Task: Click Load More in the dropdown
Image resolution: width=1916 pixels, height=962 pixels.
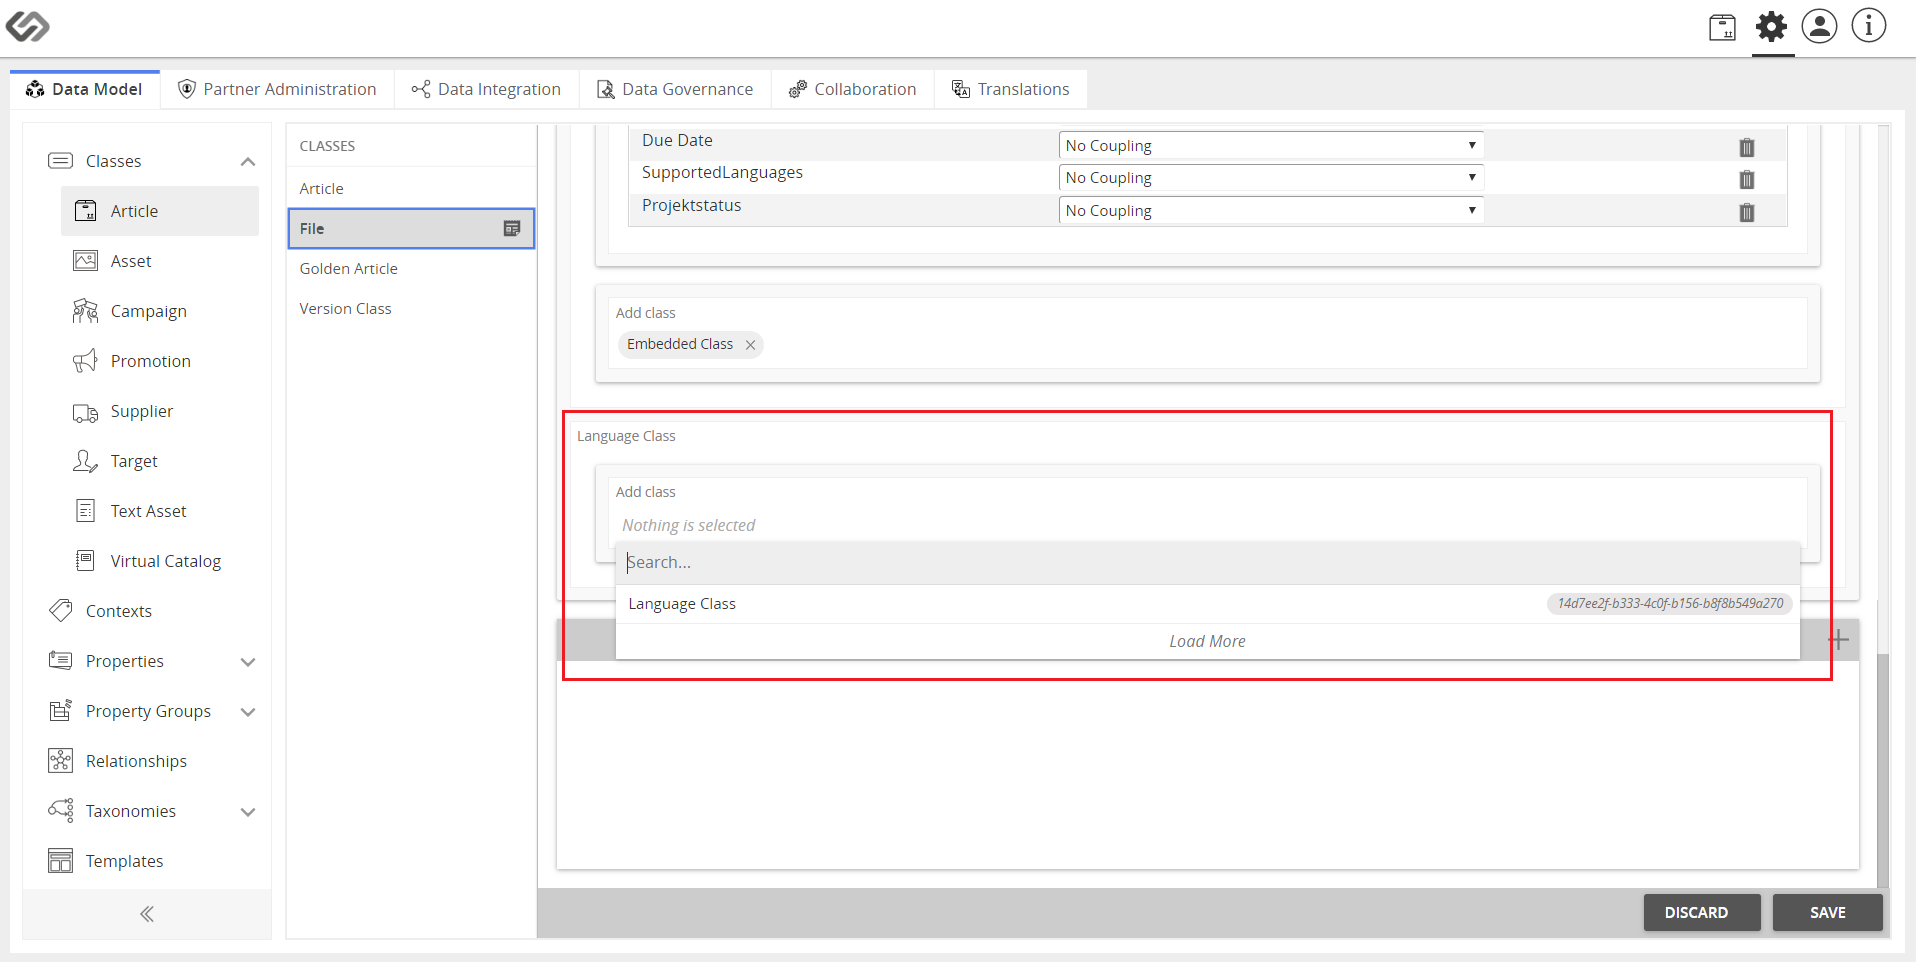Action: click(1208, 641)
